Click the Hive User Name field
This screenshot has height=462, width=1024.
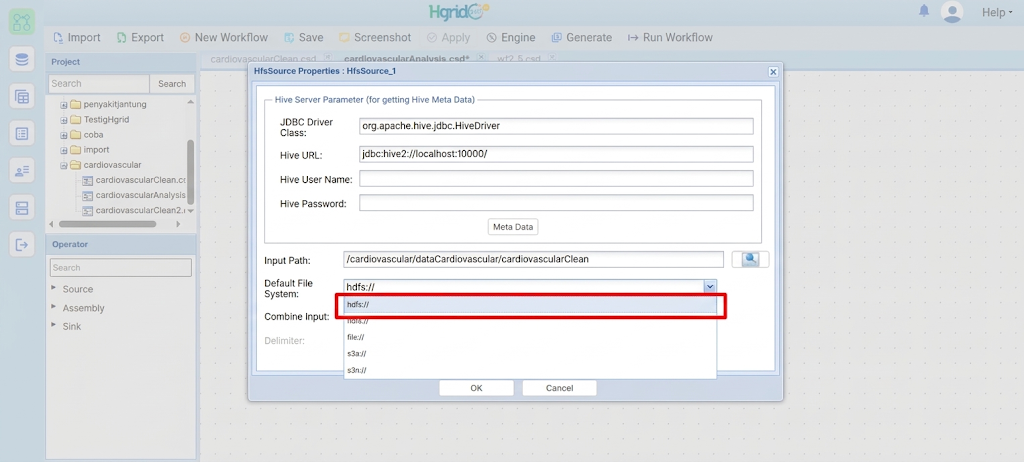point(556,178)
